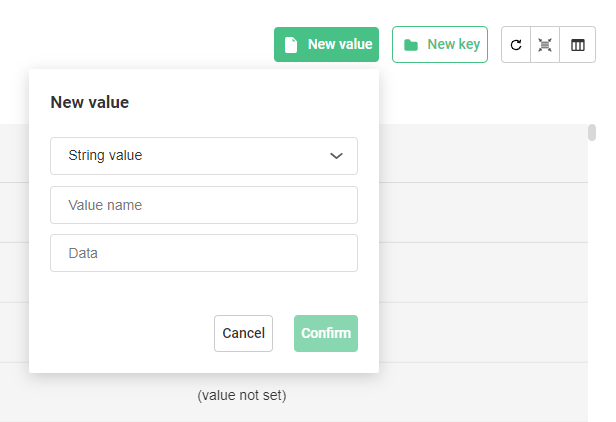
Task: Click the file icon in New value
Action: [291, 45]
